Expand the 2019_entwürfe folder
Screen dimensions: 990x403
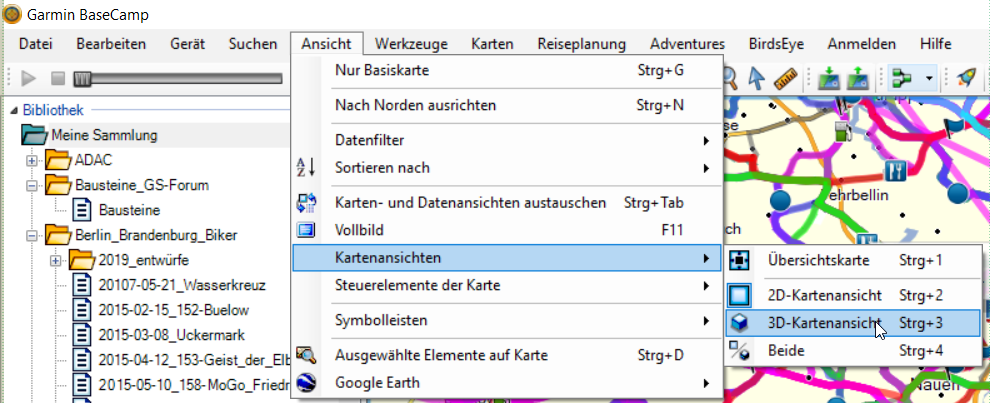pyautogui.click(x=56, y=260)
